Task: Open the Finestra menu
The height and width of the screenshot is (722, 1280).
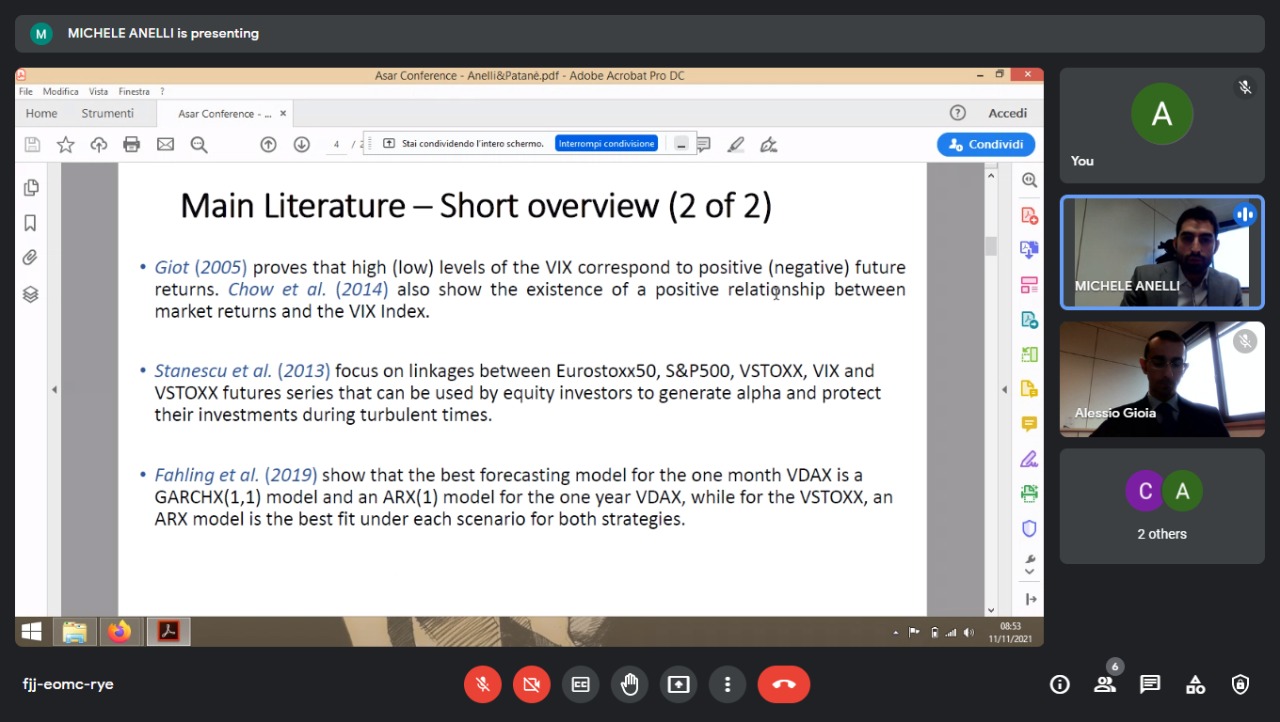Action: [x=134, y=91]
